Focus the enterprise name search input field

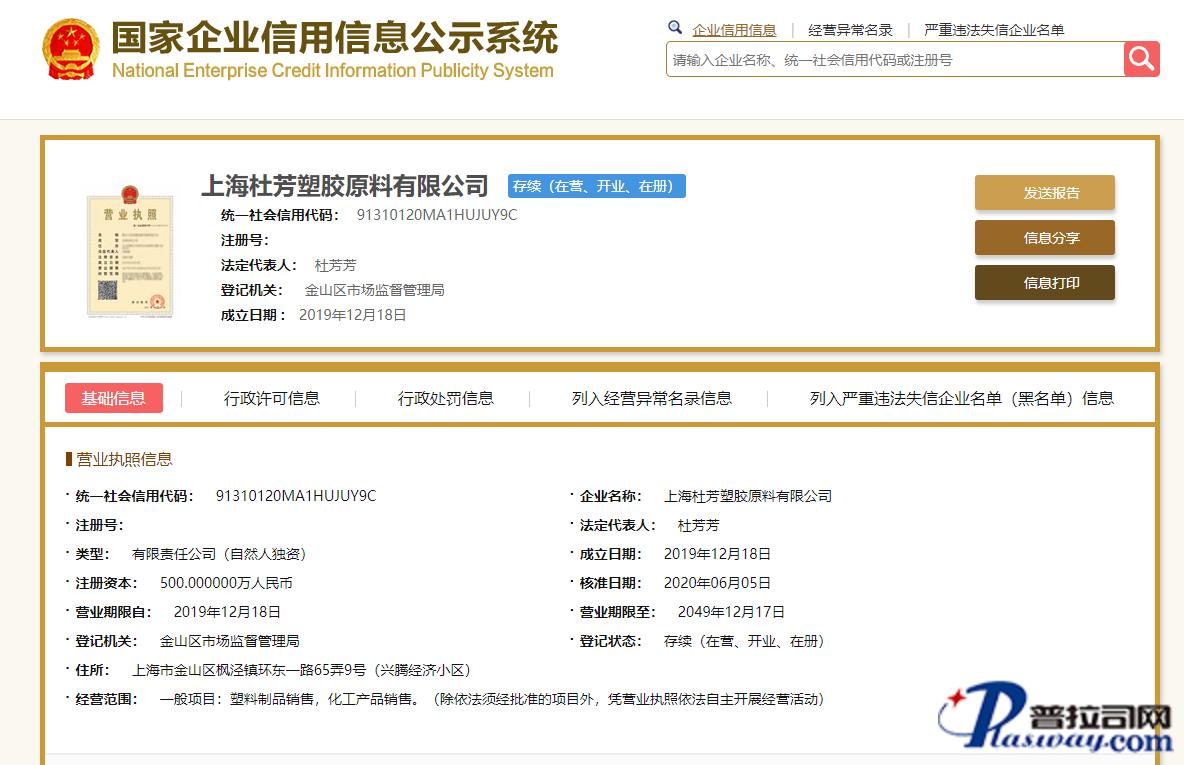point(894,60)
